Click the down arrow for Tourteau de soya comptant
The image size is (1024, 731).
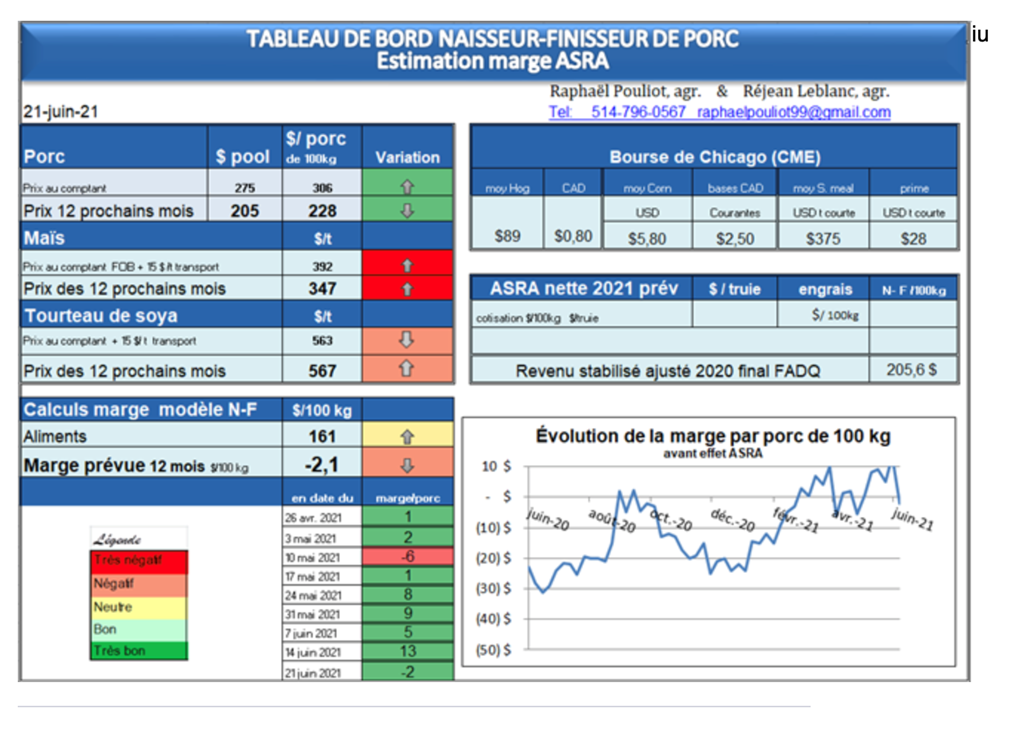pos(407,339)
